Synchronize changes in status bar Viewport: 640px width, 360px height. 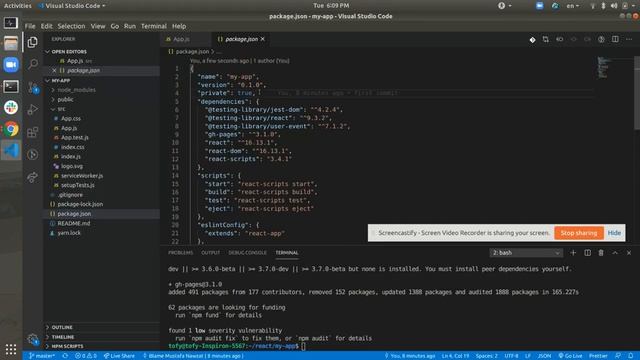65,356
